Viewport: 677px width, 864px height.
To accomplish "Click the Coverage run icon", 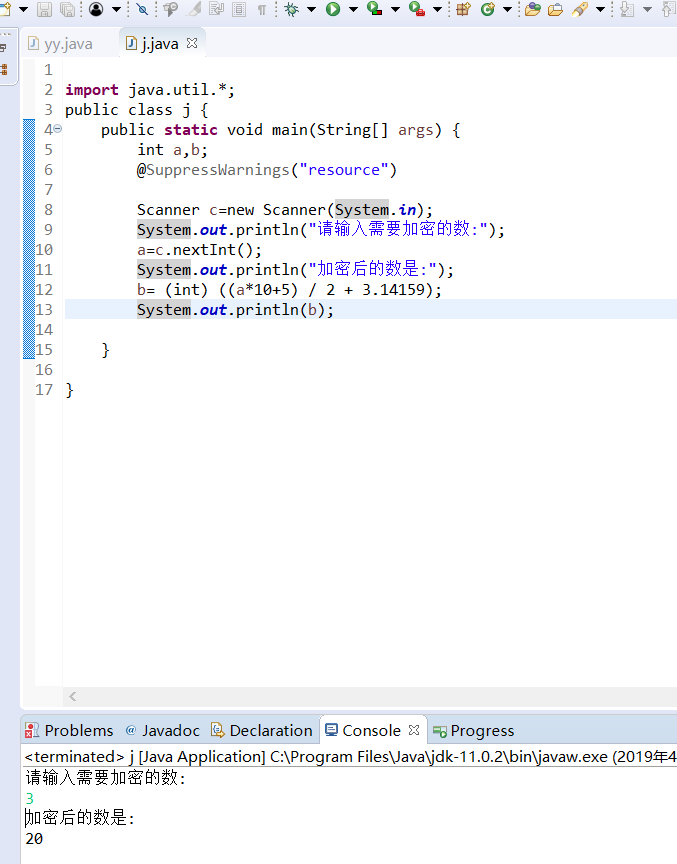I will 375,9.
